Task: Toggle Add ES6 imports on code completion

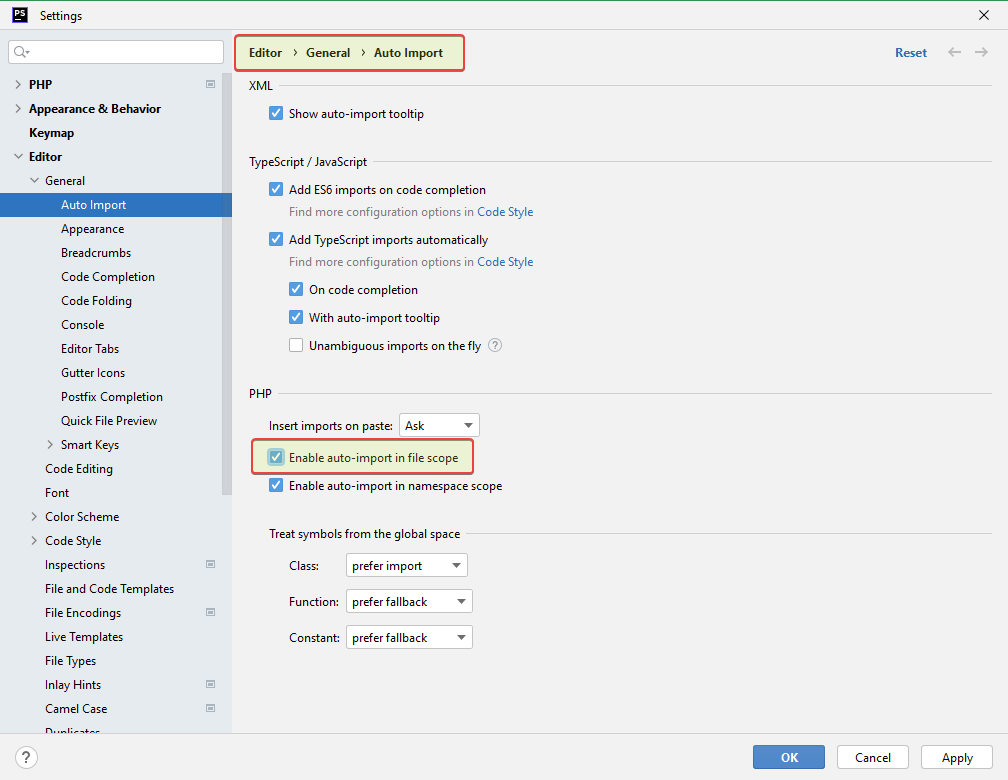Action: pos(276,189)
